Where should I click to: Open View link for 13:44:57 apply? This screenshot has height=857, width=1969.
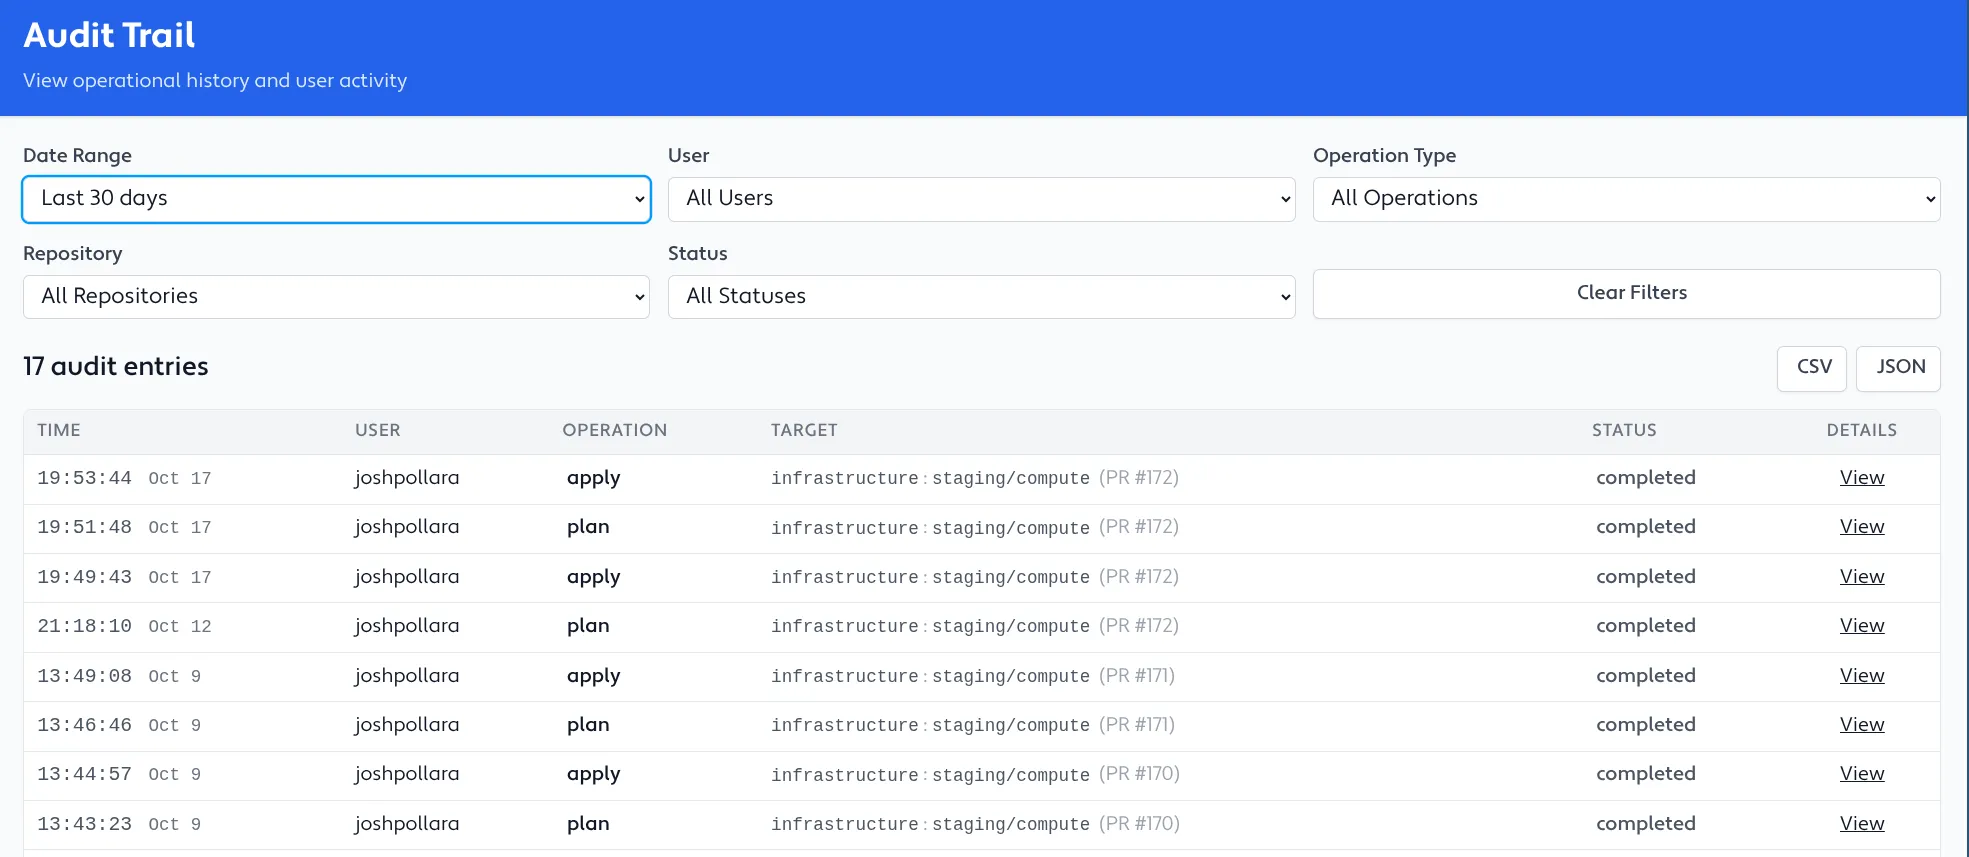click(1861, 774)
